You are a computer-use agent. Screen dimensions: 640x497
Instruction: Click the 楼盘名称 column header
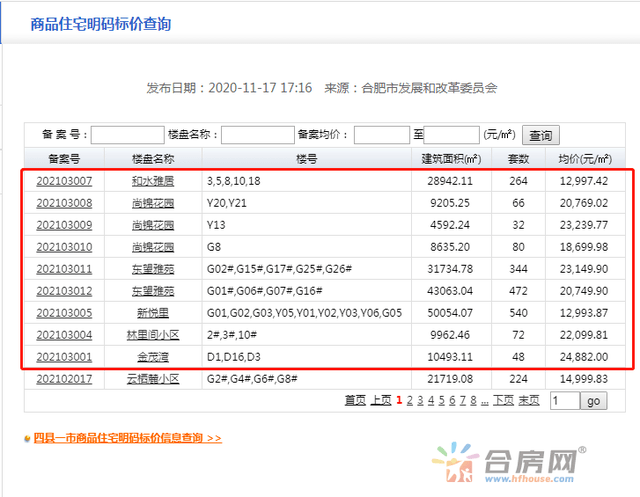153,159
